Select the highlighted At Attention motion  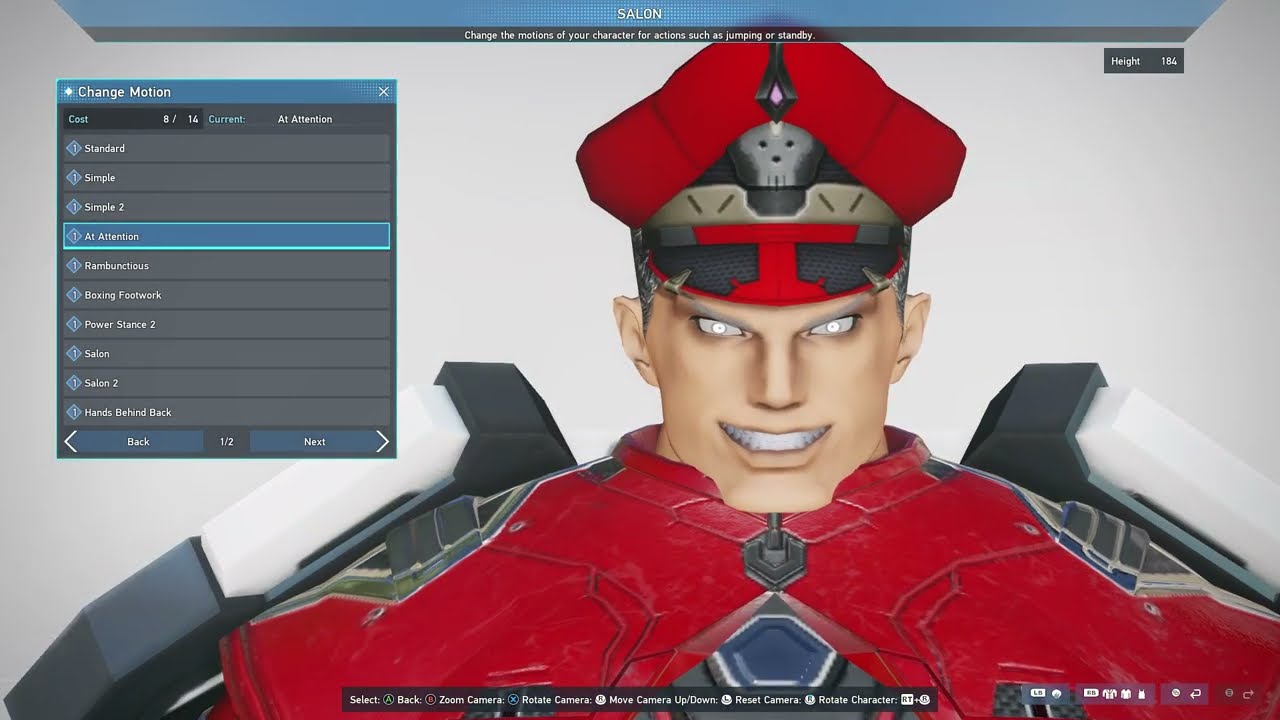click(227, 236)
